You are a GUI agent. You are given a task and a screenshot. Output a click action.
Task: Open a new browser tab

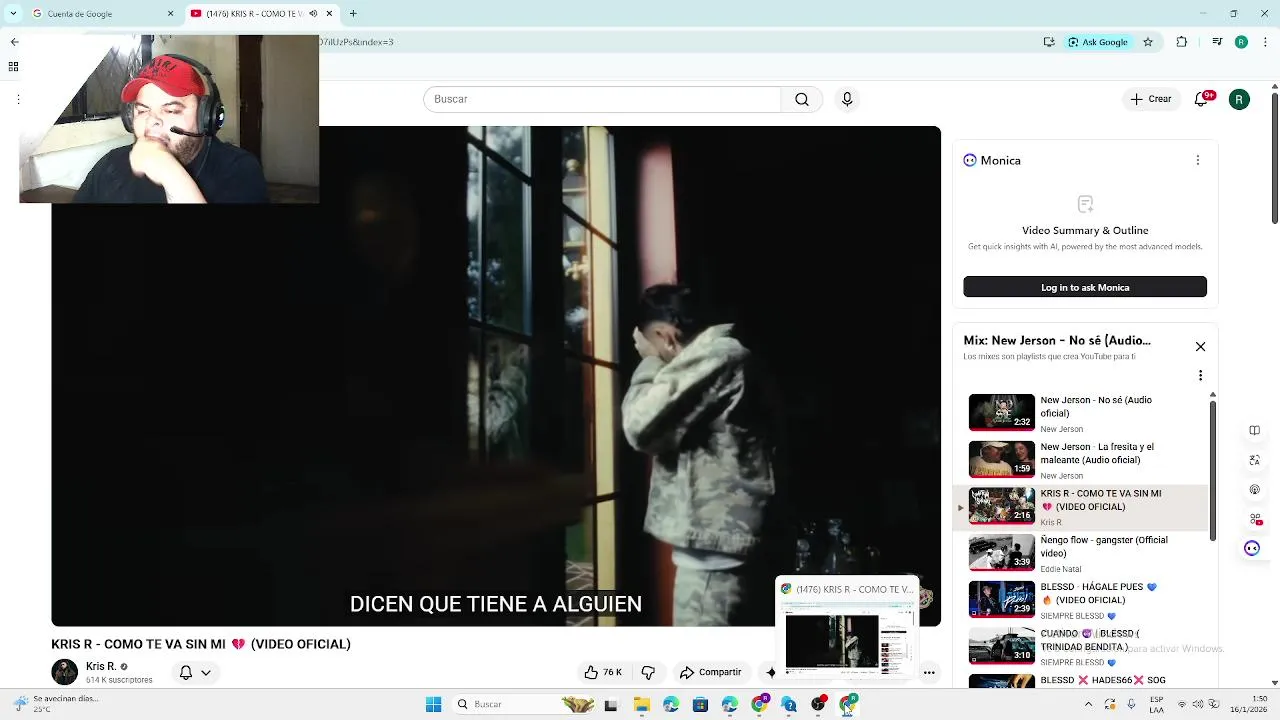(353, 14)
